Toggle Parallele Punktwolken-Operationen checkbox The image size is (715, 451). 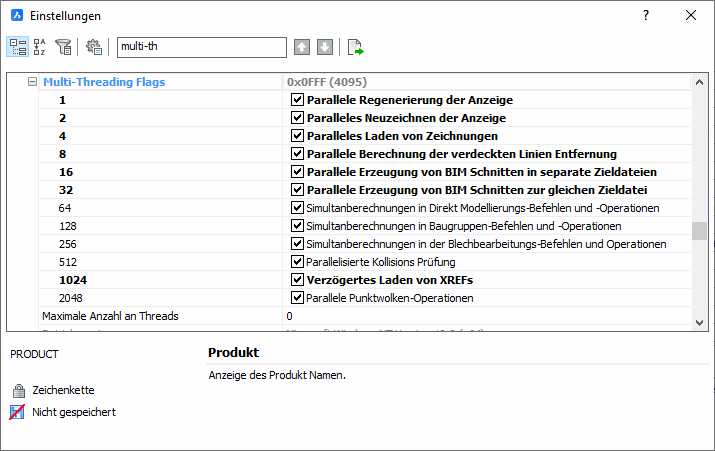click(x=297, y=298)
